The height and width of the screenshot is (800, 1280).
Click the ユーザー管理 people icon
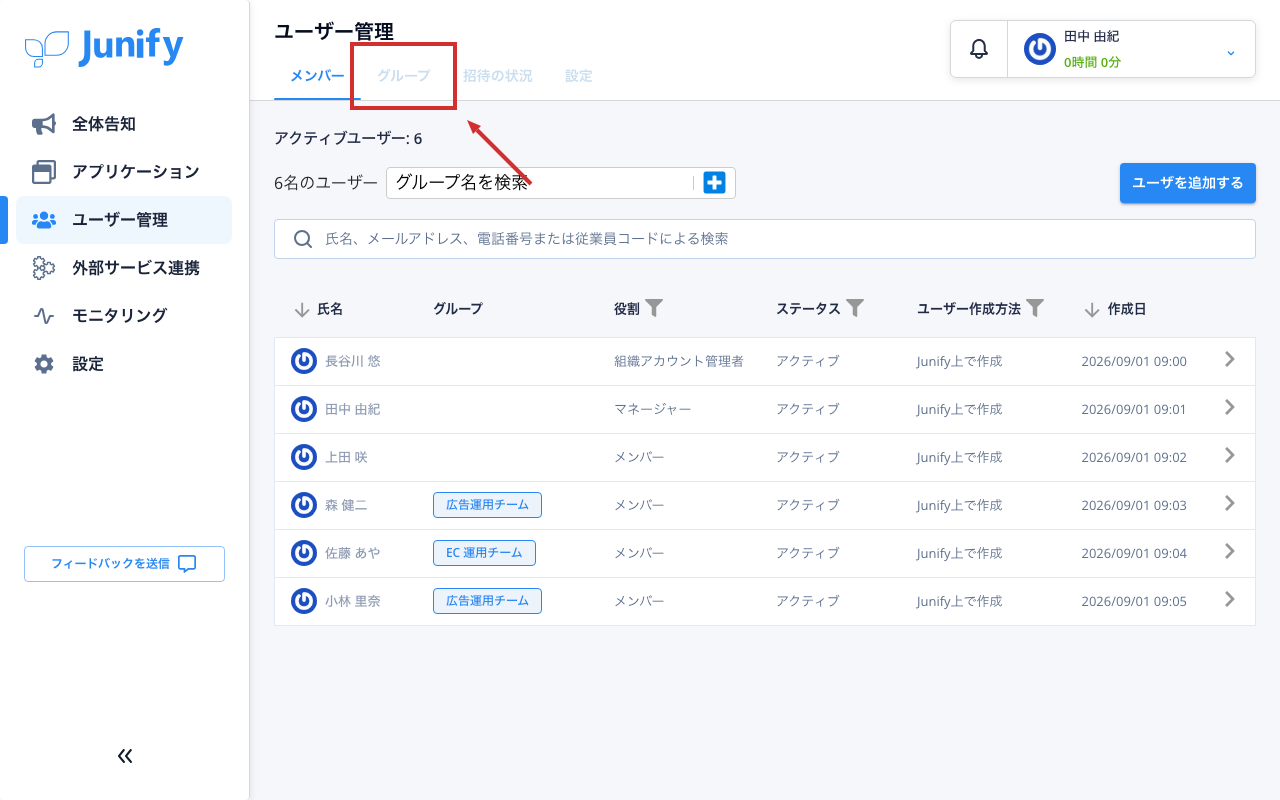tap(44, 220)
